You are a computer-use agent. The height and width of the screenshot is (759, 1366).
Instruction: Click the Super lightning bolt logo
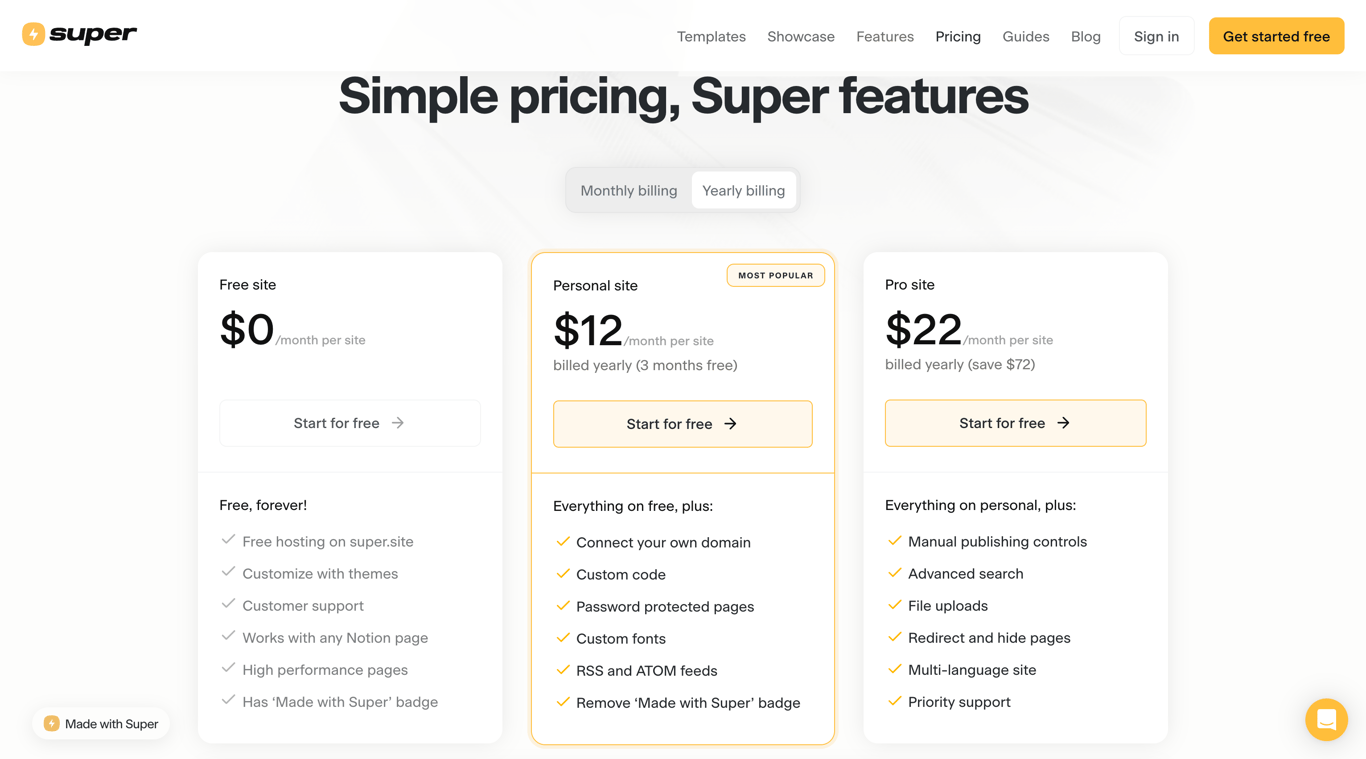click(34, 34)
